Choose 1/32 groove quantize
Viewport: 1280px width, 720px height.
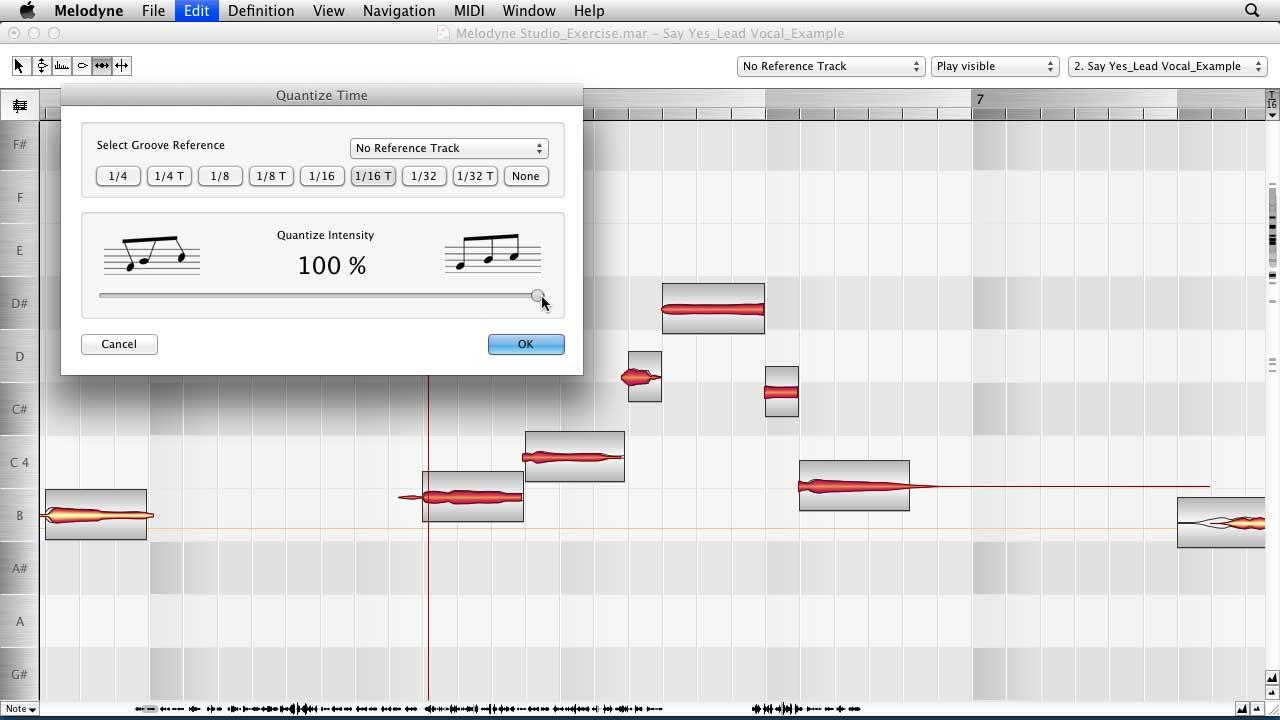(x=424, y=176)
